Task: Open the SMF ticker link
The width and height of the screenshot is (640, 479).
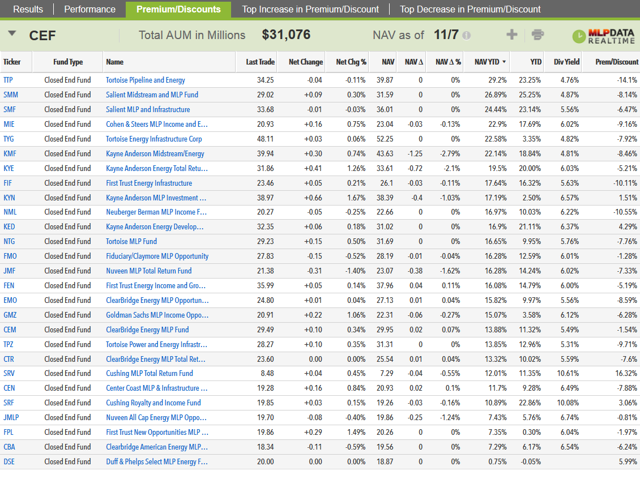Action: 9,109
